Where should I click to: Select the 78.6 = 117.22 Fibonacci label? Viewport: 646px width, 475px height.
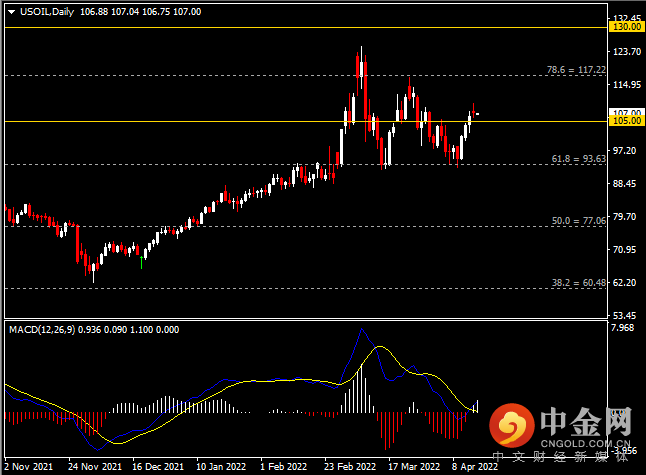click(576, 70)
